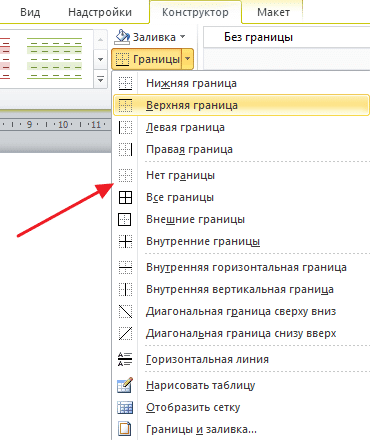
Task: Toggle Отобразить сетку label
Action: pyautogui.click(x=193, y=407)
